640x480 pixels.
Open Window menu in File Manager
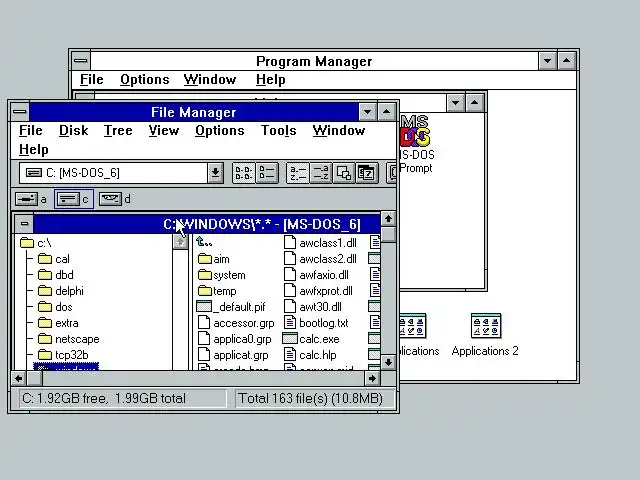(x=339, y=131)
